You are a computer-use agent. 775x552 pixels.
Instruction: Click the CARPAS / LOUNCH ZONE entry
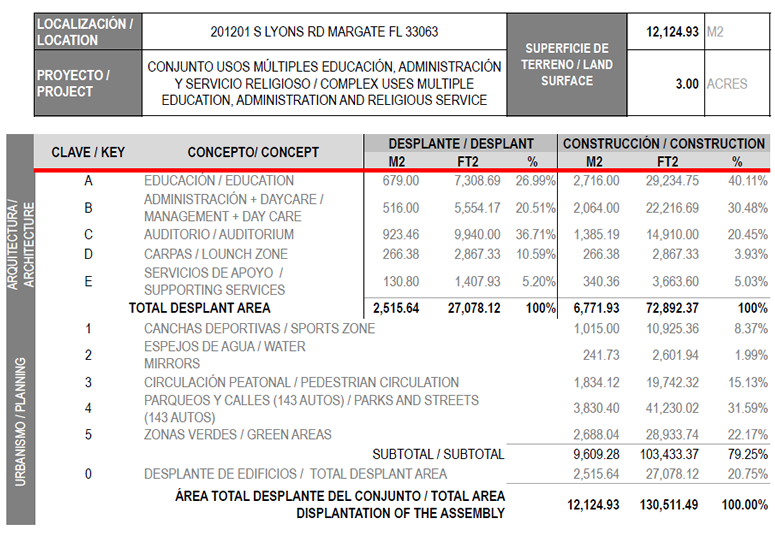(215, 254)
